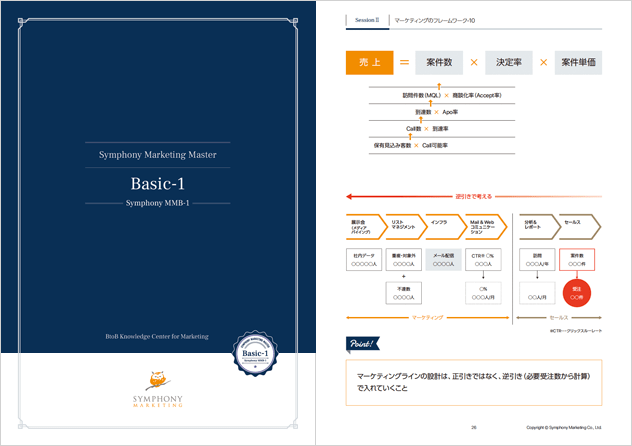Click the red 逆引きで考える label
This screenshot has height=446, width=632.
click(x=474, y=197)
